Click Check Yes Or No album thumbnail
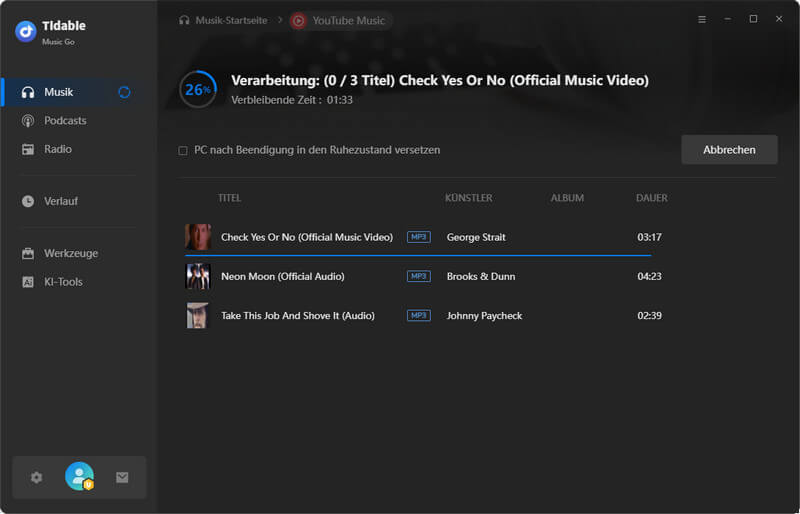This screenshot has width=800, height=514. click(x=198, y=237)
